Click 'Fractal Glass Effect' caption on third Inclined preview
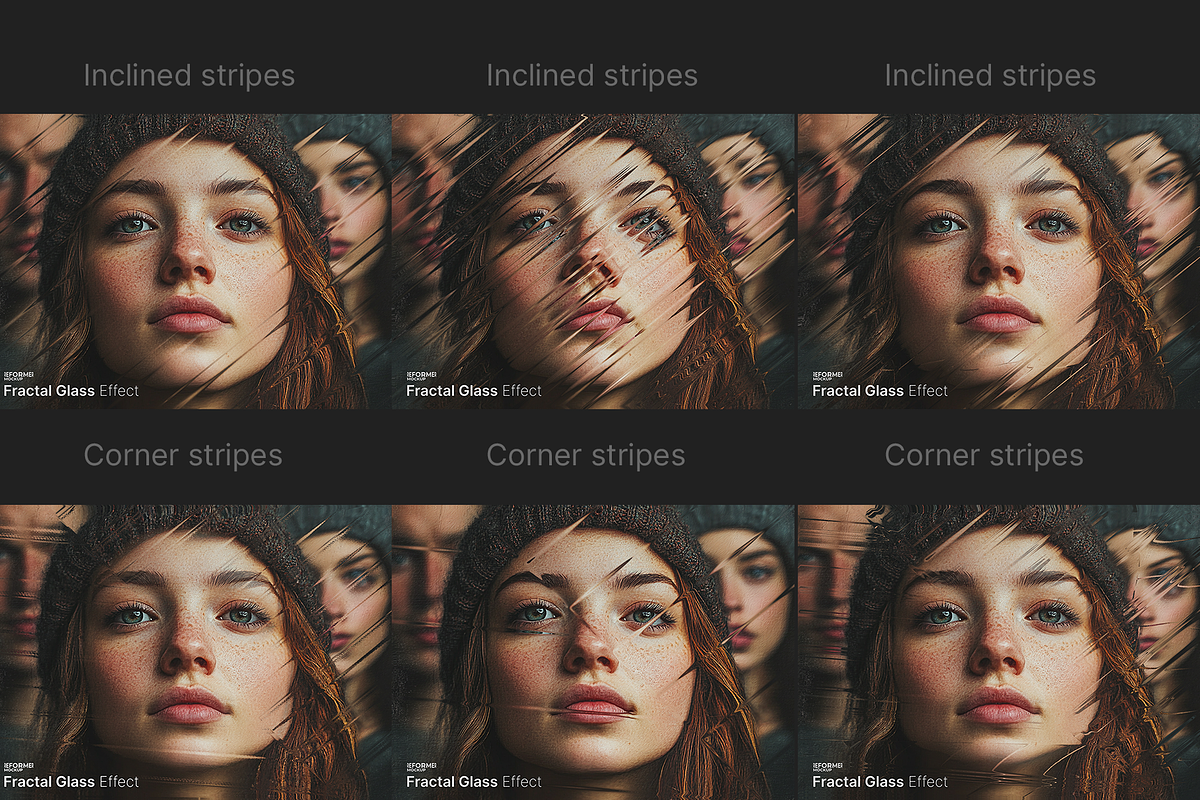The width and height of the screenshot is (1200, 800). point(880,391)
